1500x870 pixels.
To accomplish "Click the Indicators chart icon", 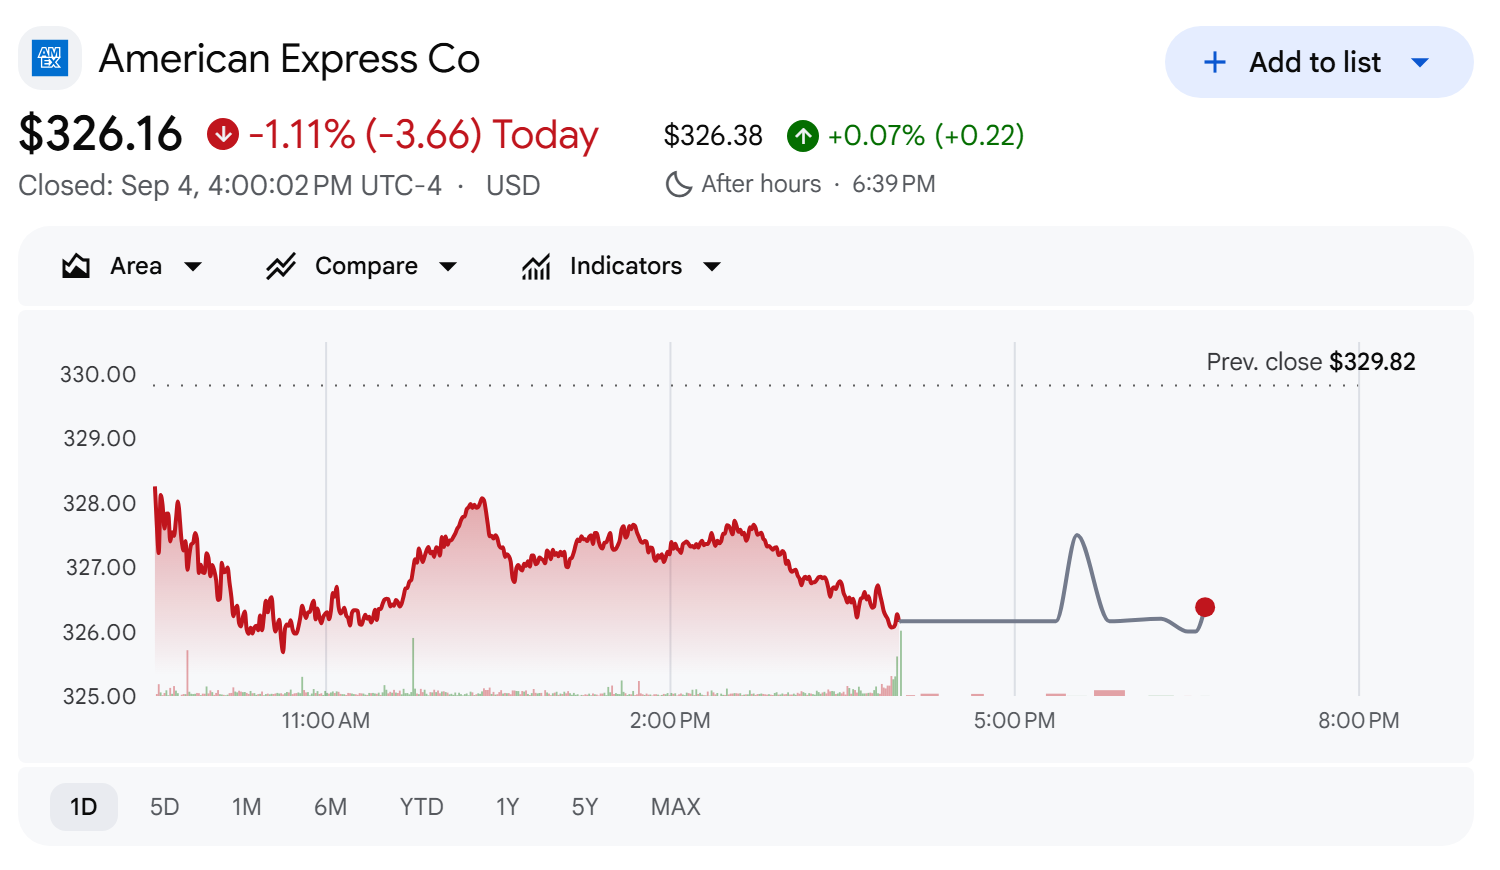I will 536,266.
